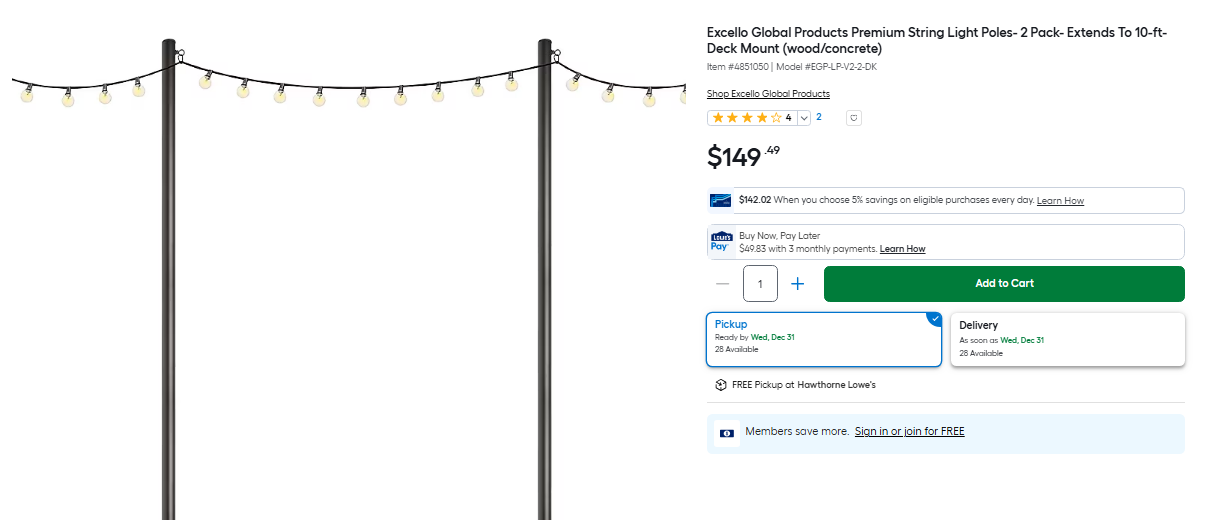Click the Hawthorne Lowe's store name

tap(836, 385)
